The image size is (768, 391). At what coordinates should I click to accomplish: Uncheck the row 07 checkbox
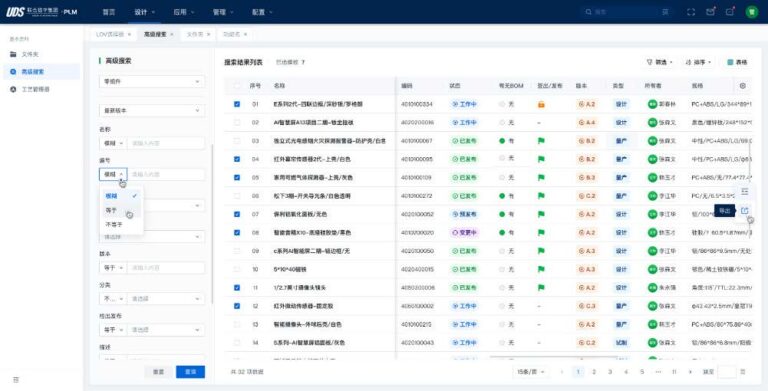tap(237, 214)
